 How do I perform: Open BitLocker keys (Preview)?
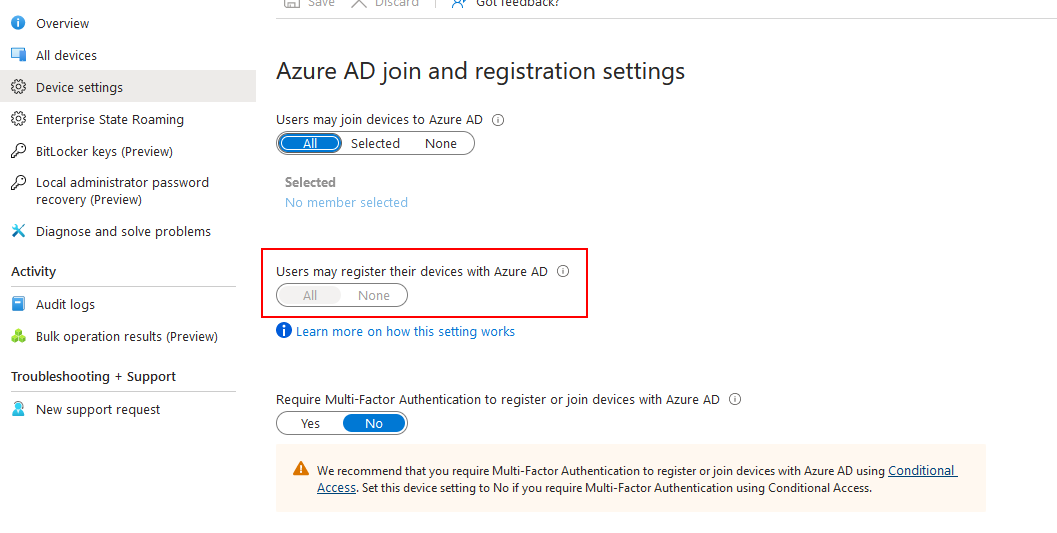point(104,152)
